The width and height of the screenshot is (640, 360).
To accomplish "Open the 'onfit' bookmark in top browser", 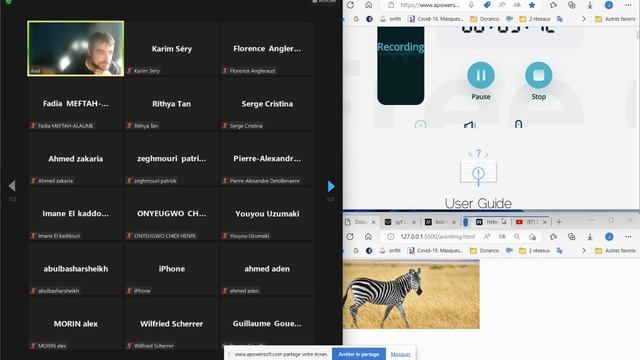I will pyautogui.click(x=391, y=19).
